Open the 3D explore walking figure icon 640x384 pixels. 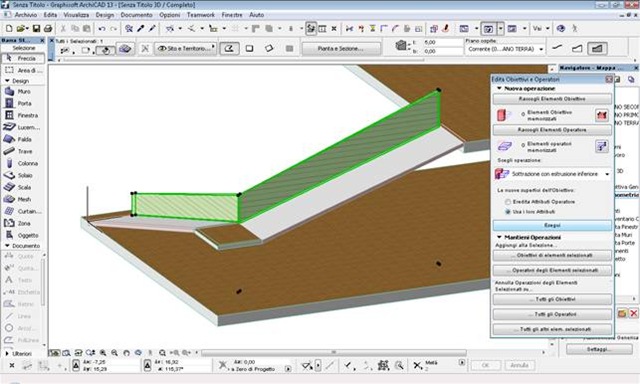coord(575,29)
